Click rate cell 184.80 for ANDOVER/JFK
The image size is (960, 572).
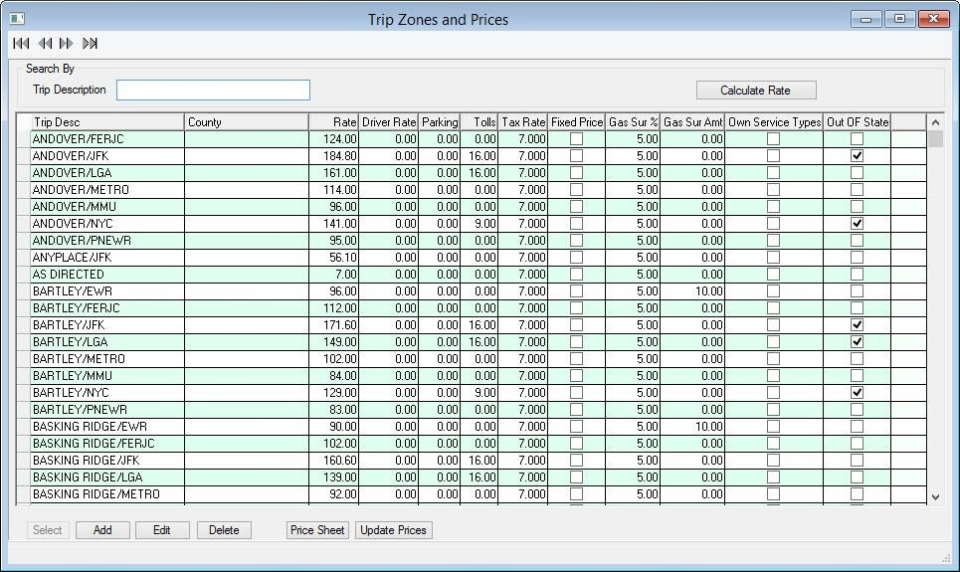(333, 156)
